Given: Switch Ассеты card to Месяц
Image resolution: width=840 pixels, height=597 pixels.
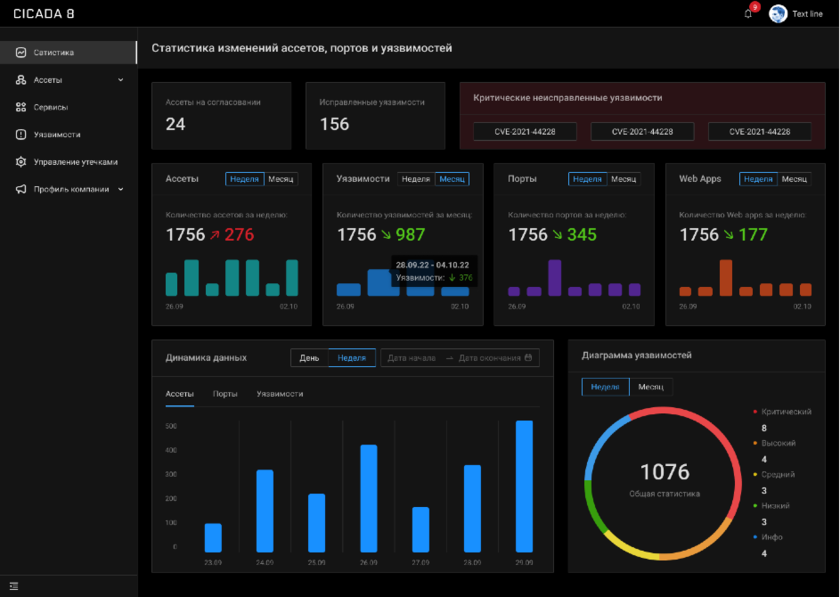Looking at the screenshot, I should point(281,179).
